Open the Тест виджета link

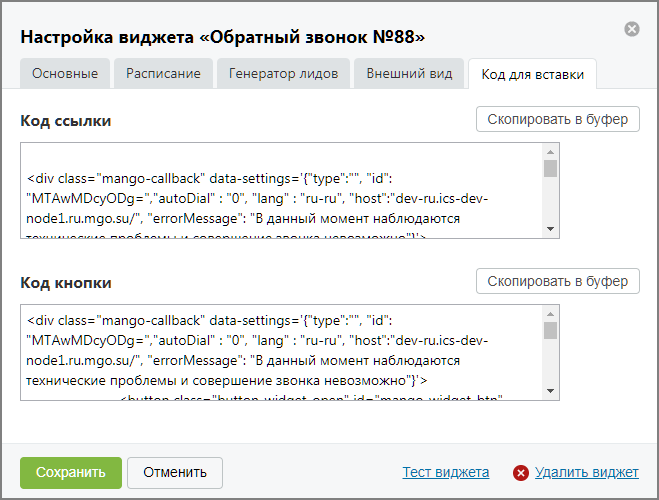[446, 472]
